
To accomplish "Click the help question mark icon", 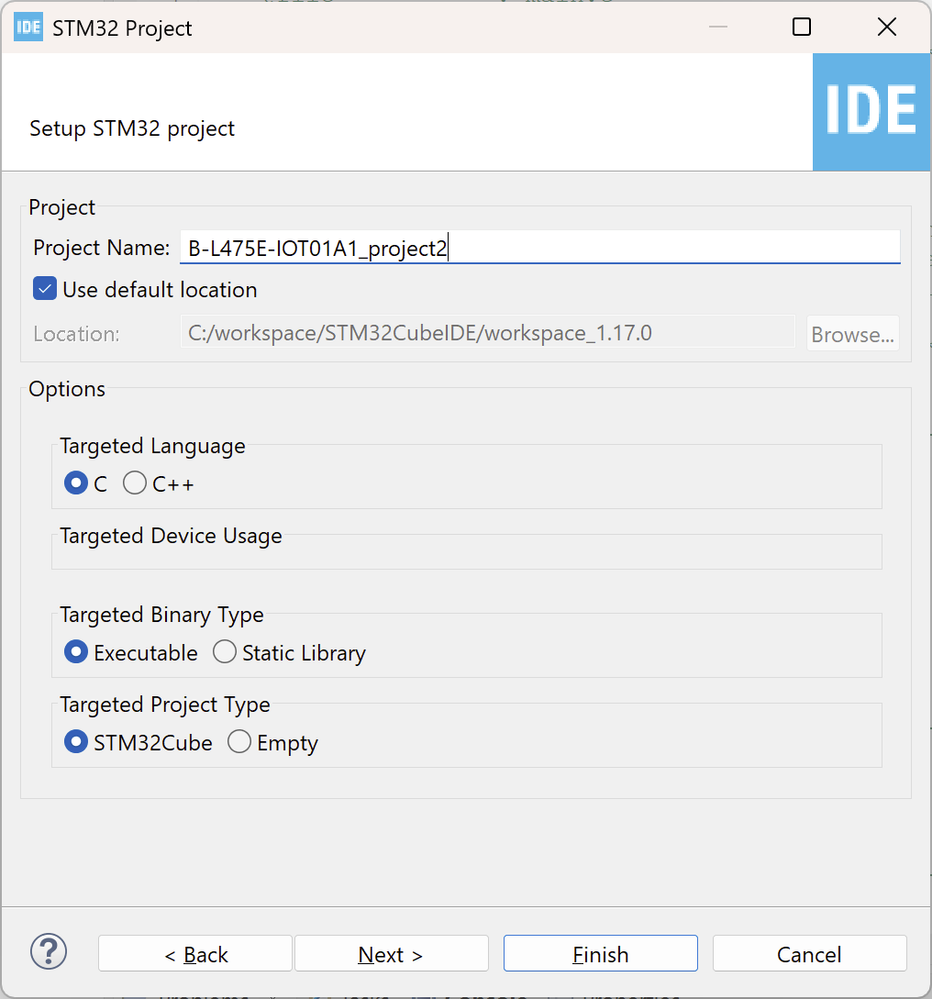I will [x=48, y=952].
